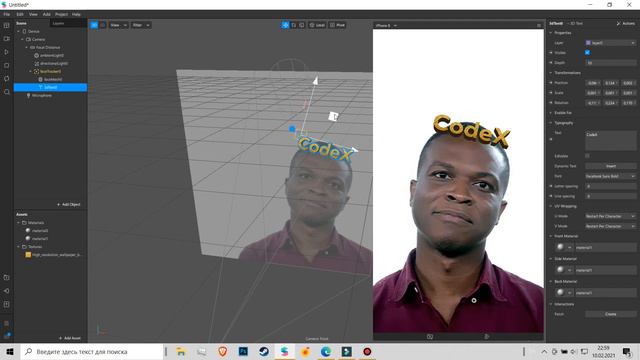Screen dimensions: 640x360
Task: Click the refresh icon in left sidebar
Action: click(7, 78)
